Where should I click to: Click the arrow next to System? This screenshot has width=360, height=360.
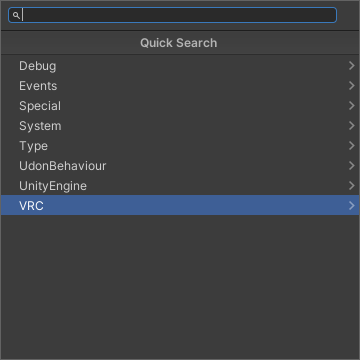tap(352, 126)
